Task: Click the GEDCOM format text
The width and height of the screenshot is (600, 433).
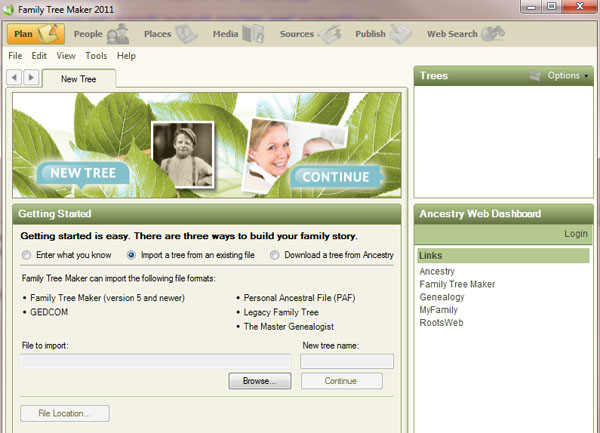Action: tap(49, 312)
